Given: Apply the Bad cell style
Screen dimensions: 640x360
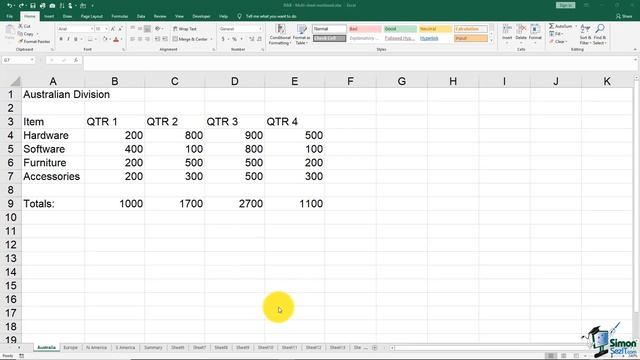Looking at the screenshot, I should [x=365, y=29].
